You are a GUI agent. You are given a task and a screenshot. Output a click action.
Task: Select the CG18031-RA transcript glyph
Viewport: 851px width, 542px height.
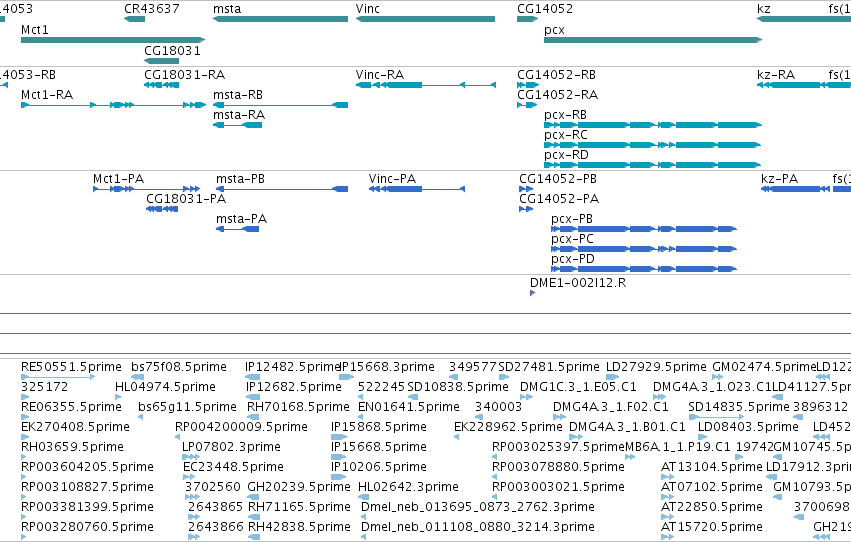pyautogui.click(x=161, y=85)
